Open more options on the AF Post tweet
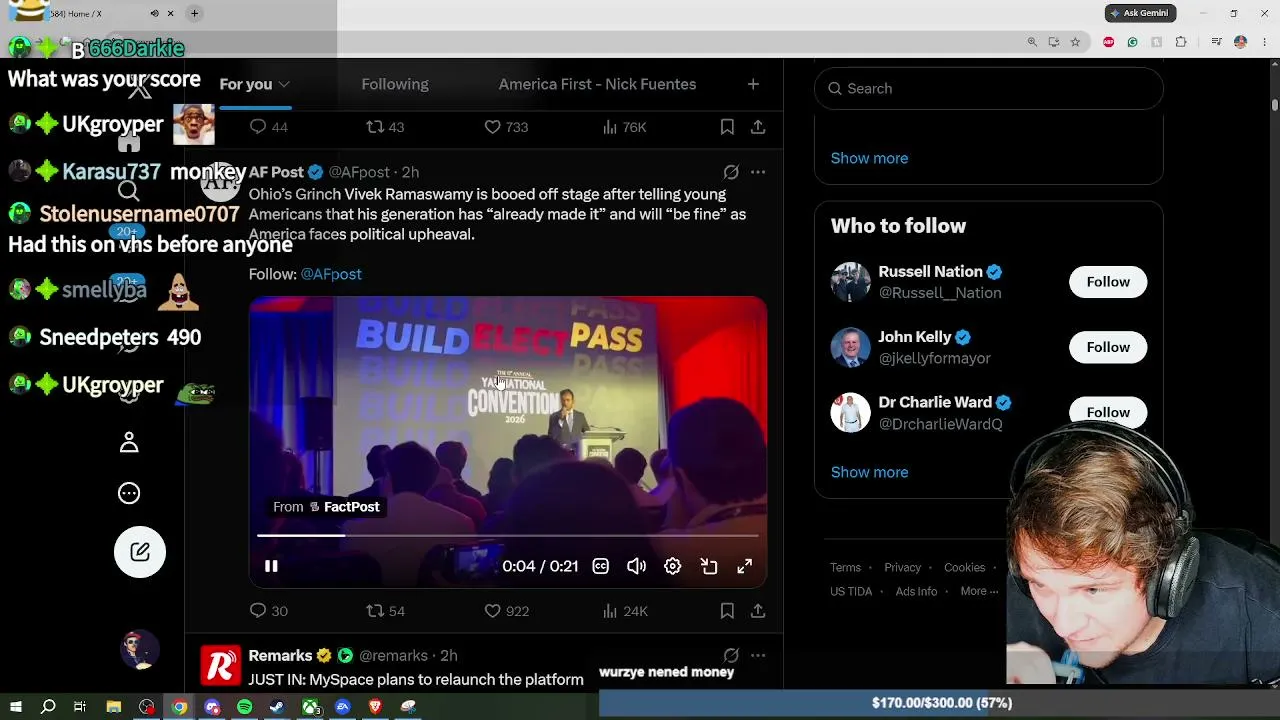This screenshot has height=720, width=1280. coord(758,172)
